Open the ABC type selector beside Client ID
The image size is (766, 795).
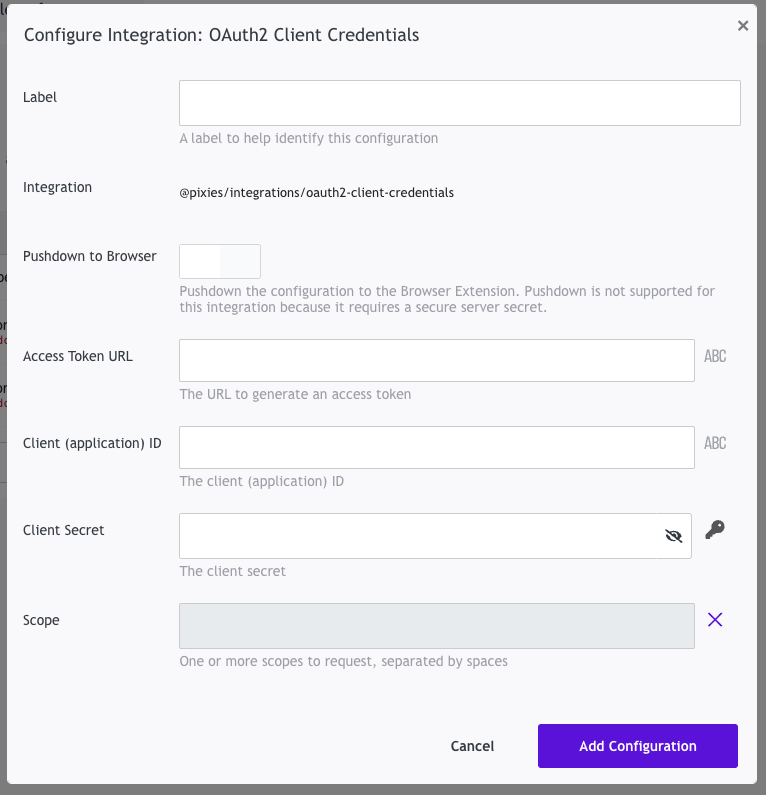click(715, 443)
